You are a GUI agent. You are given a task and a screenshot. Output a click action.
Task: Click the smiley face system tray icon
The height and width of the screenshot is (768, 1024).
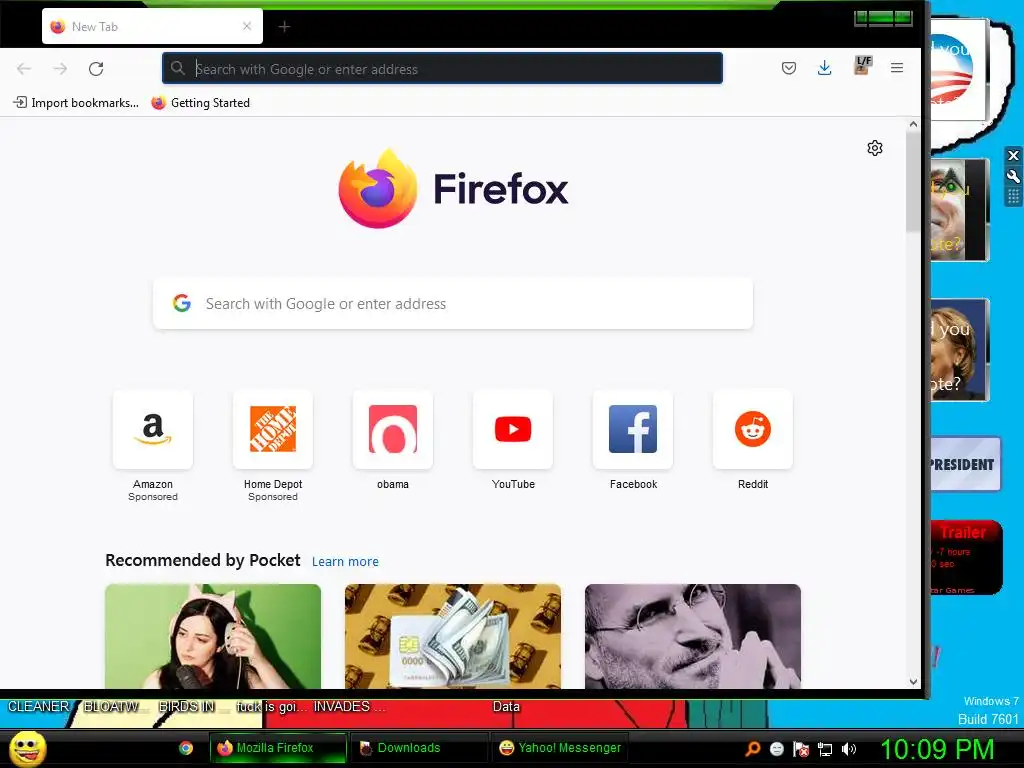point(776,749)
